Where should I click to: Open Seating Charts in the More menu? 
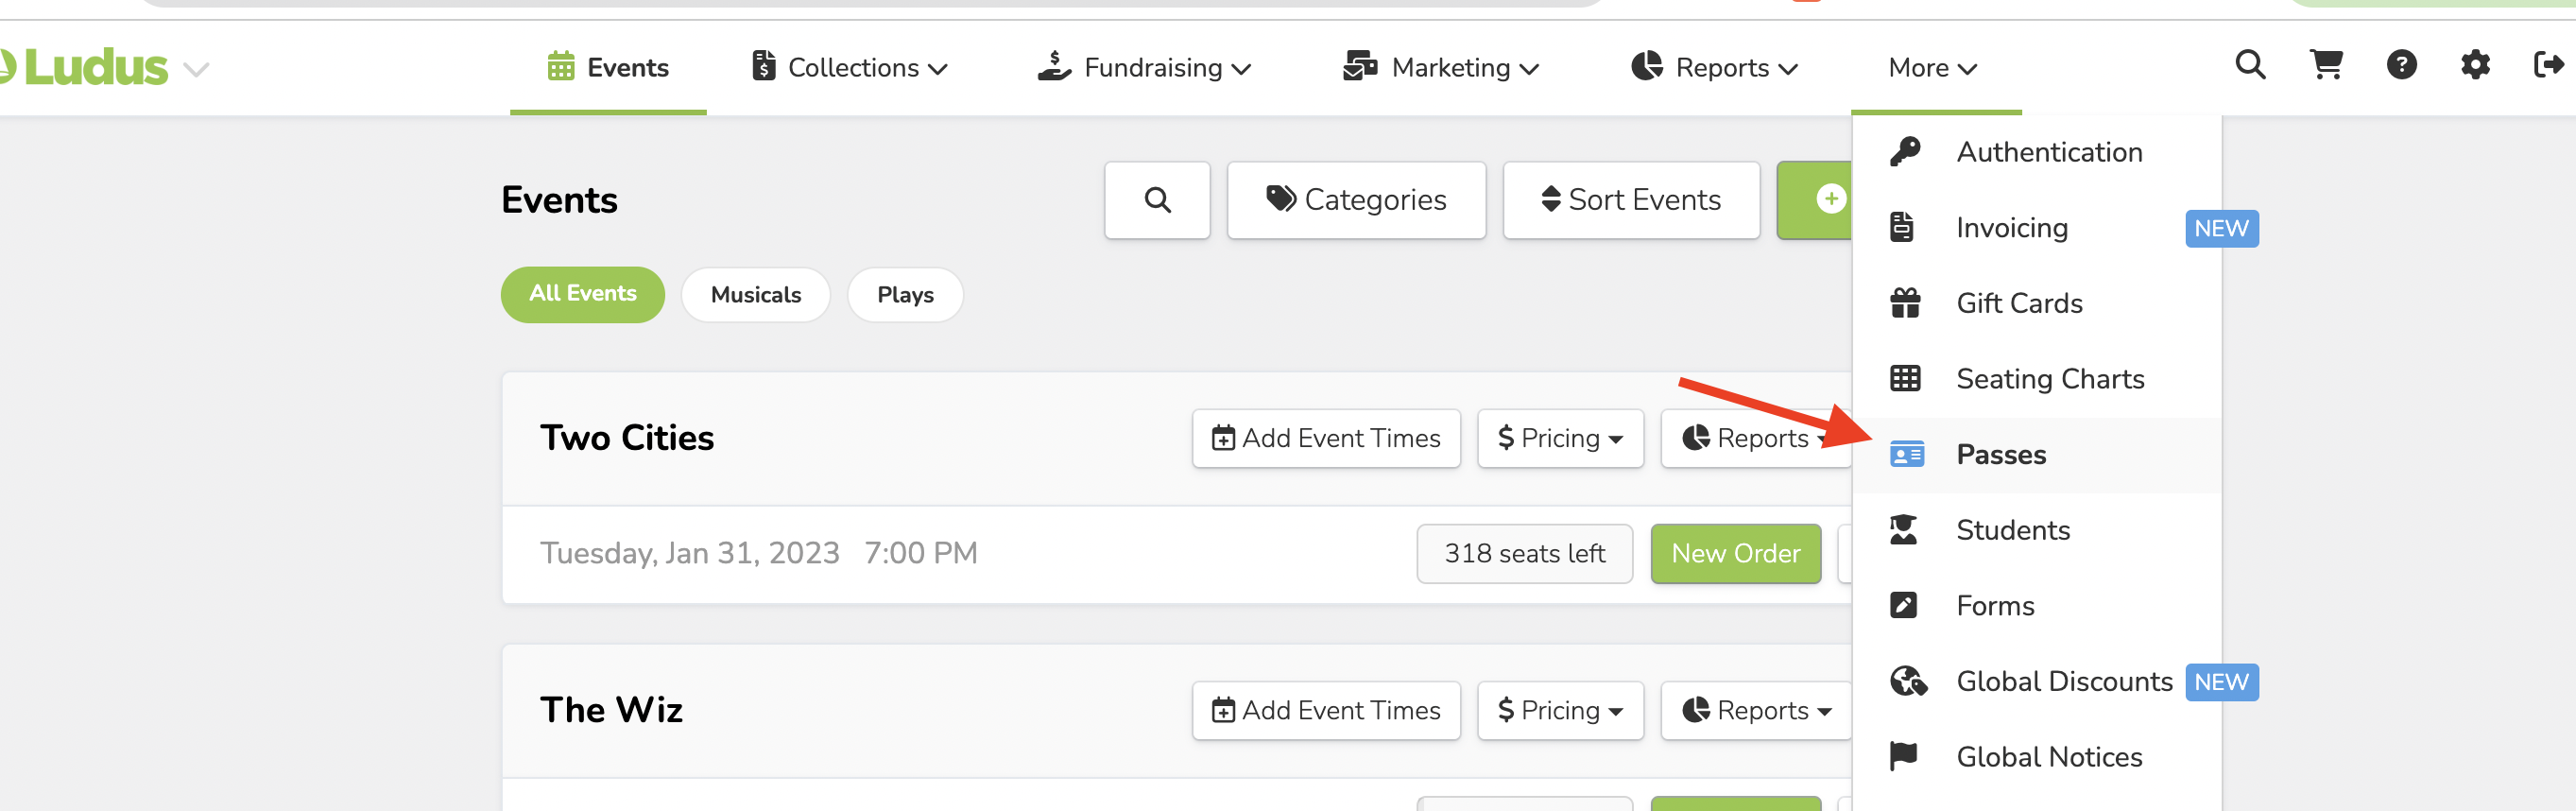pos(2049,379)
